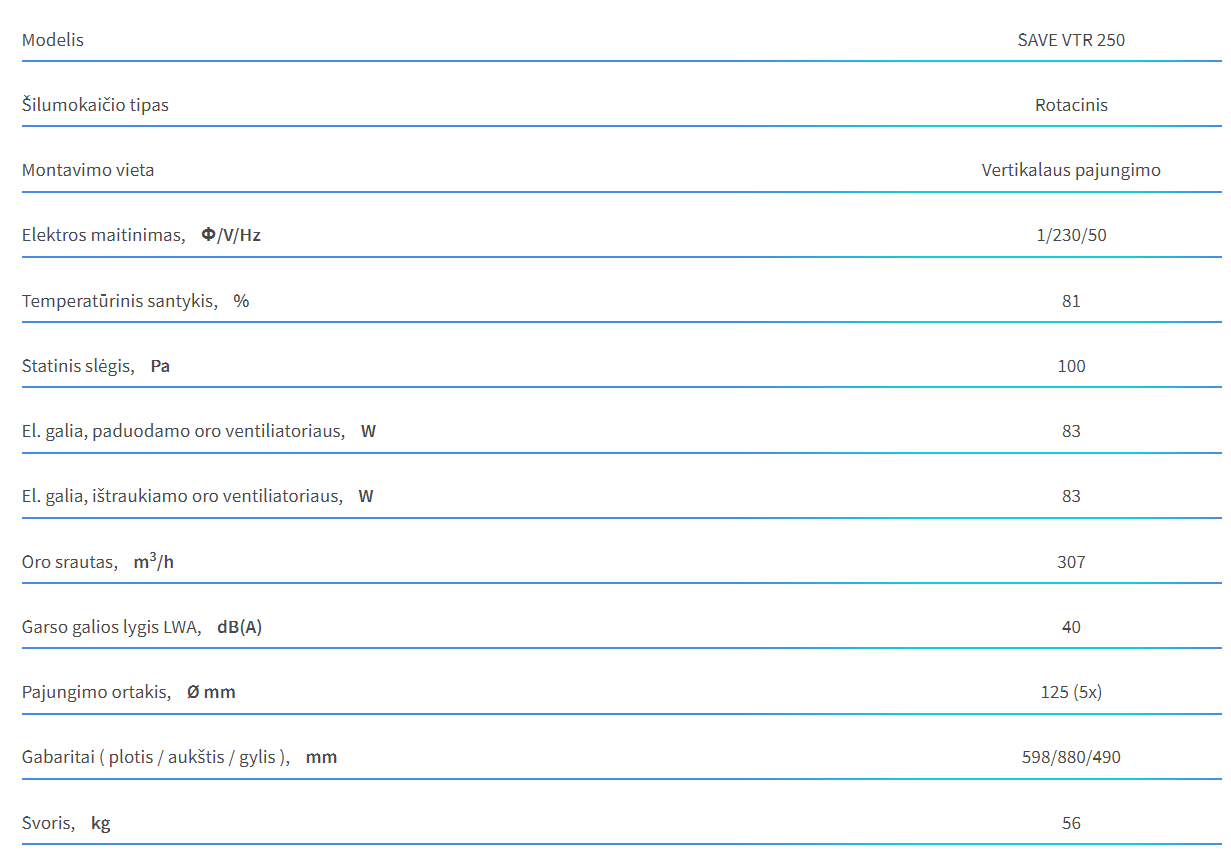Click the 'Oro srautas' label

(x=69, y=562)
